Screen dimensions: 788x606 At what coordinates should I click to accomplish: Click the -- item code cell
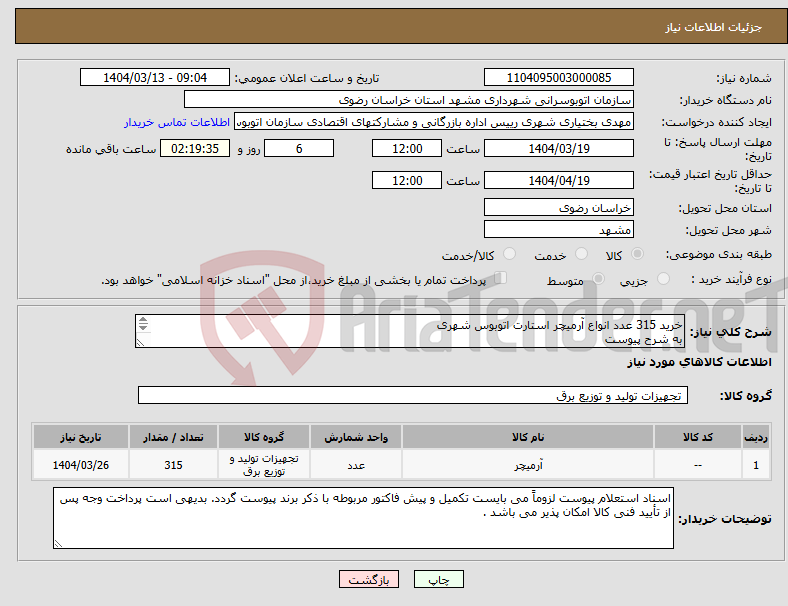click(698, 465)
